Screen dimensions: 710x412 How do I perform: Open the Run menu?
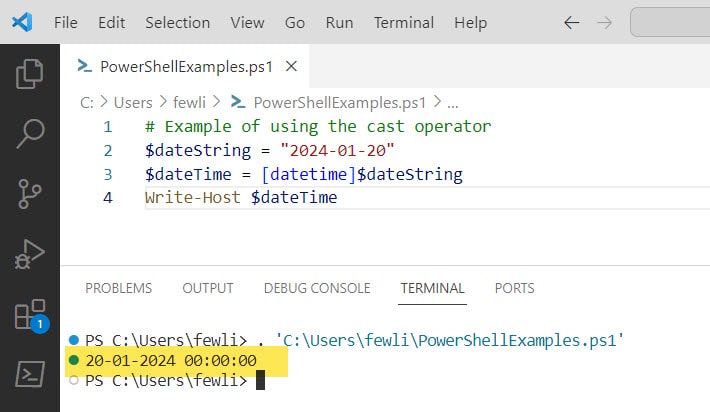tap(339, 22)
